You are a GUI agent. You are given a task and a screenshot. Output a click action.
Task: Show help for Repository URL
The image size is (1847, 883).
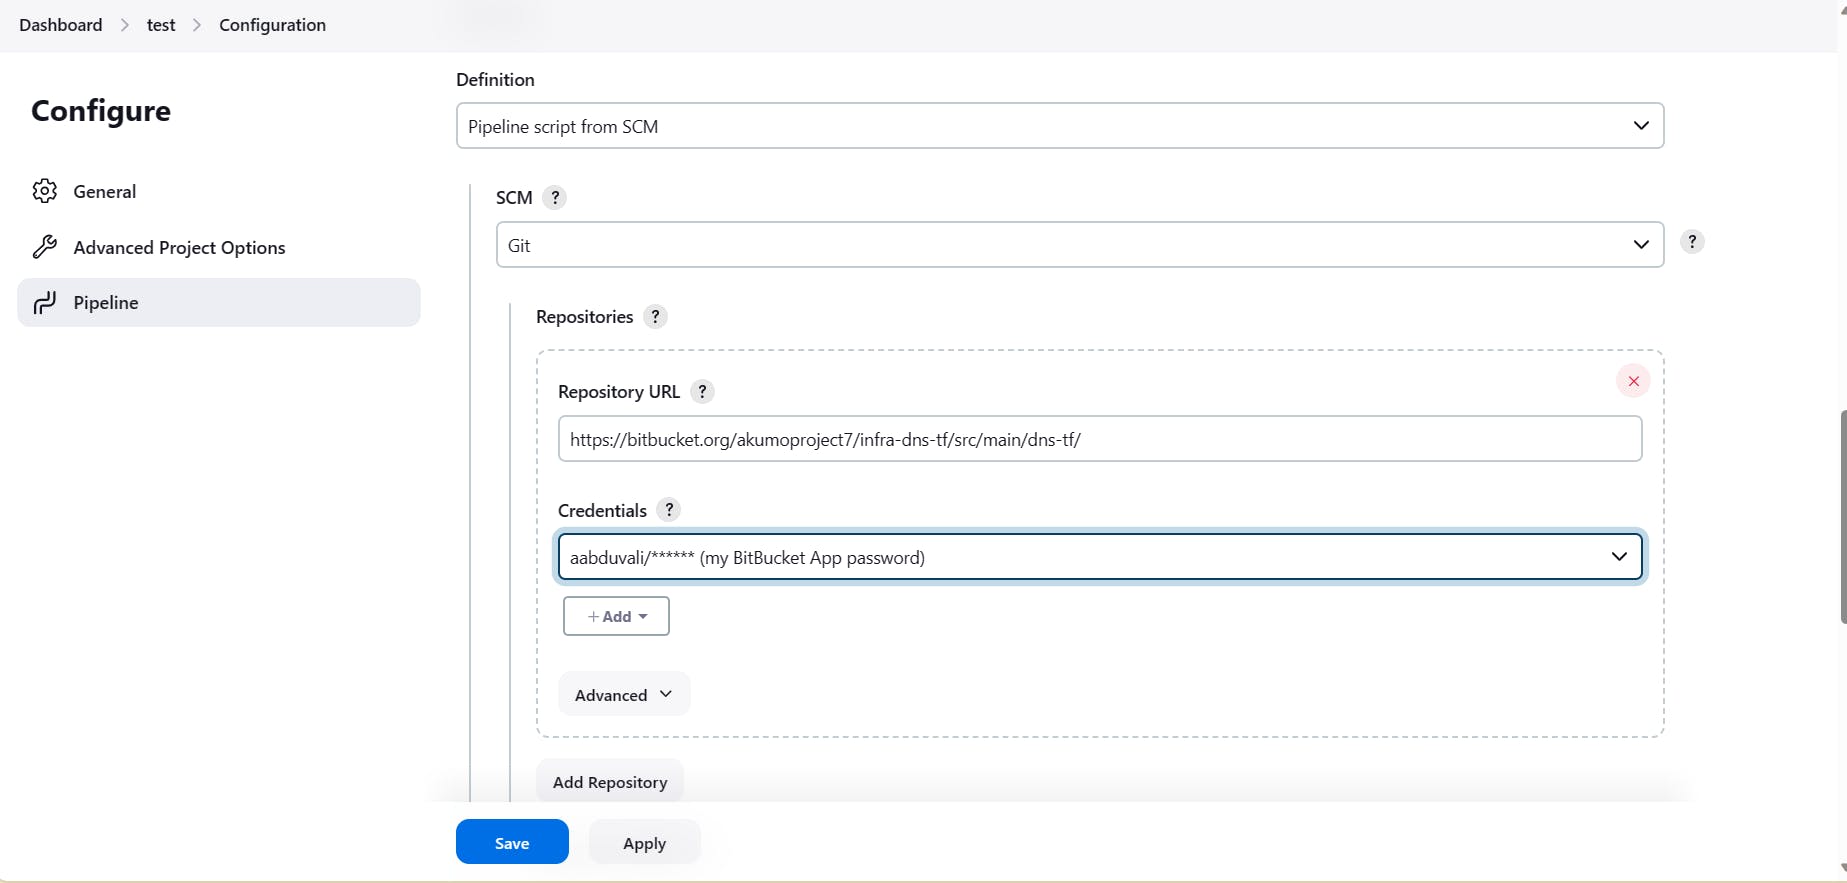(702, 392)
